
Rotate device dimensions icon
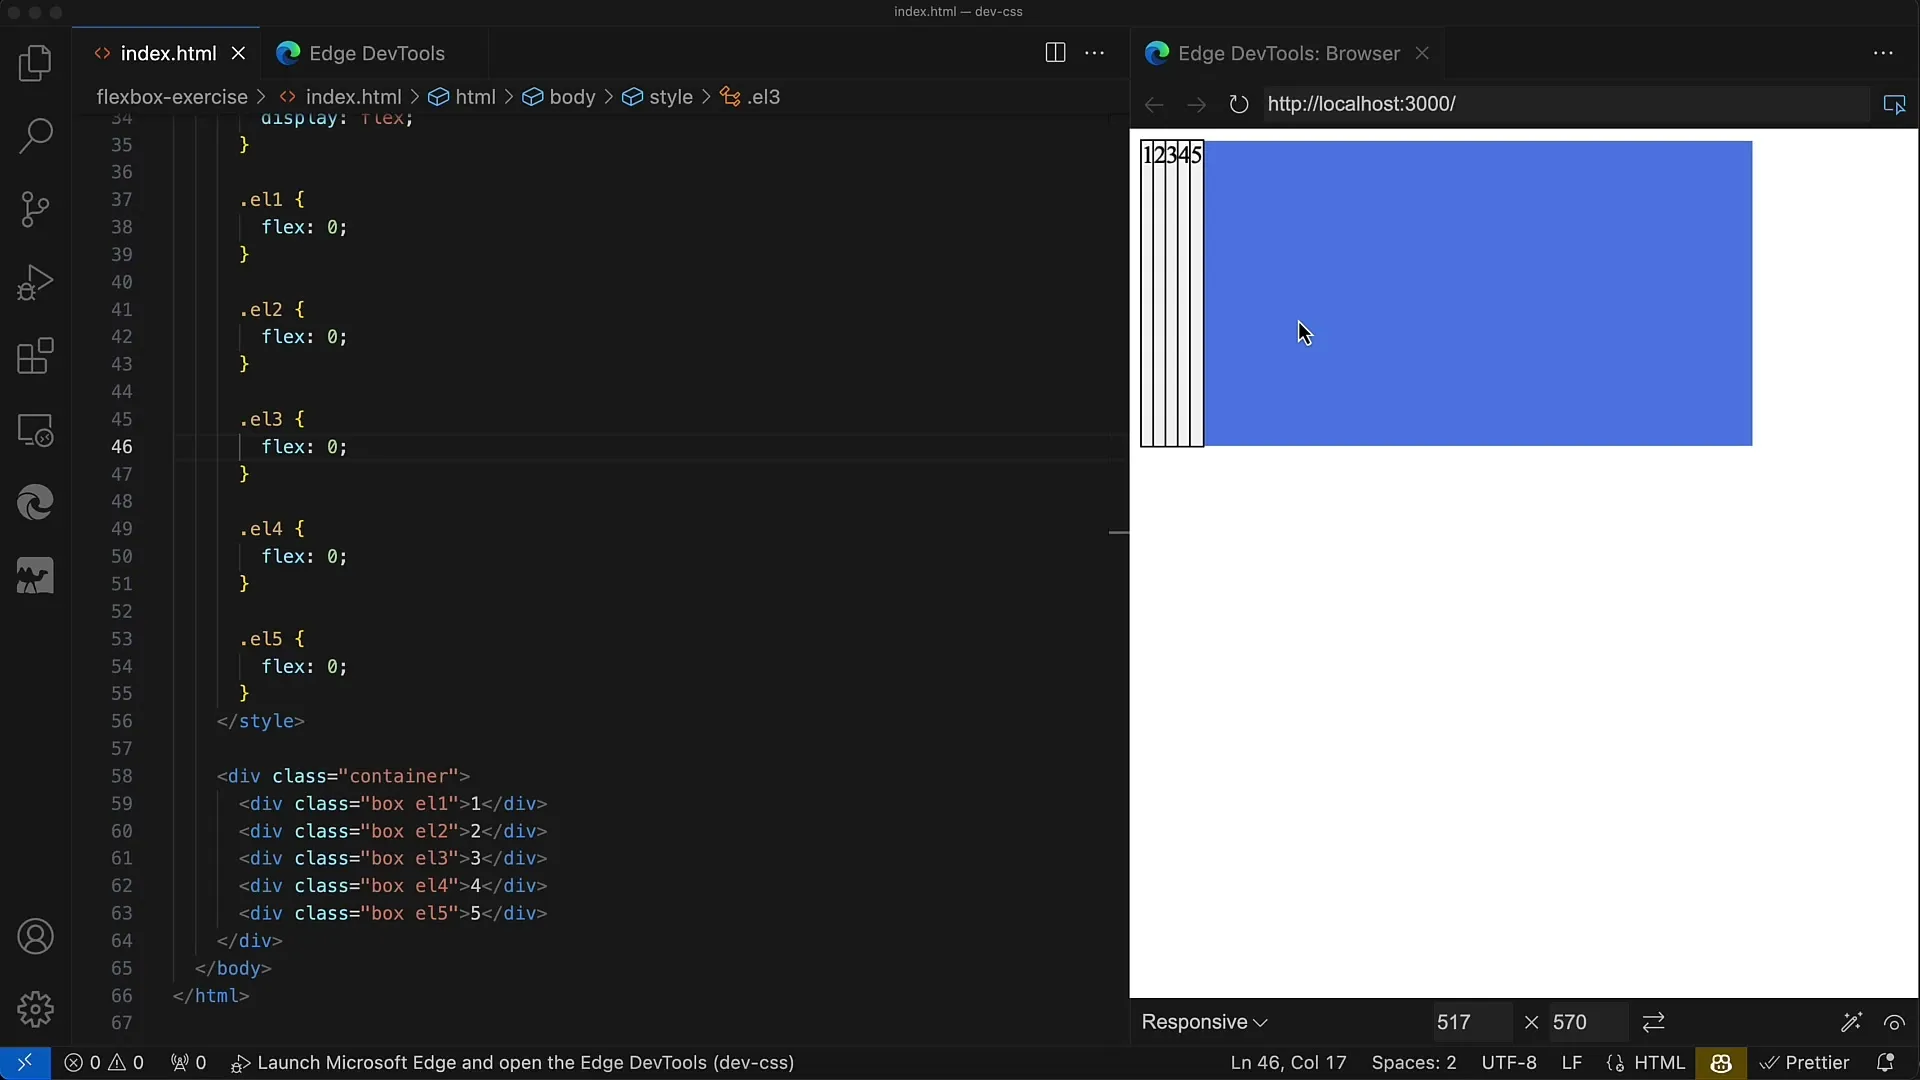coord(1653,1022)
